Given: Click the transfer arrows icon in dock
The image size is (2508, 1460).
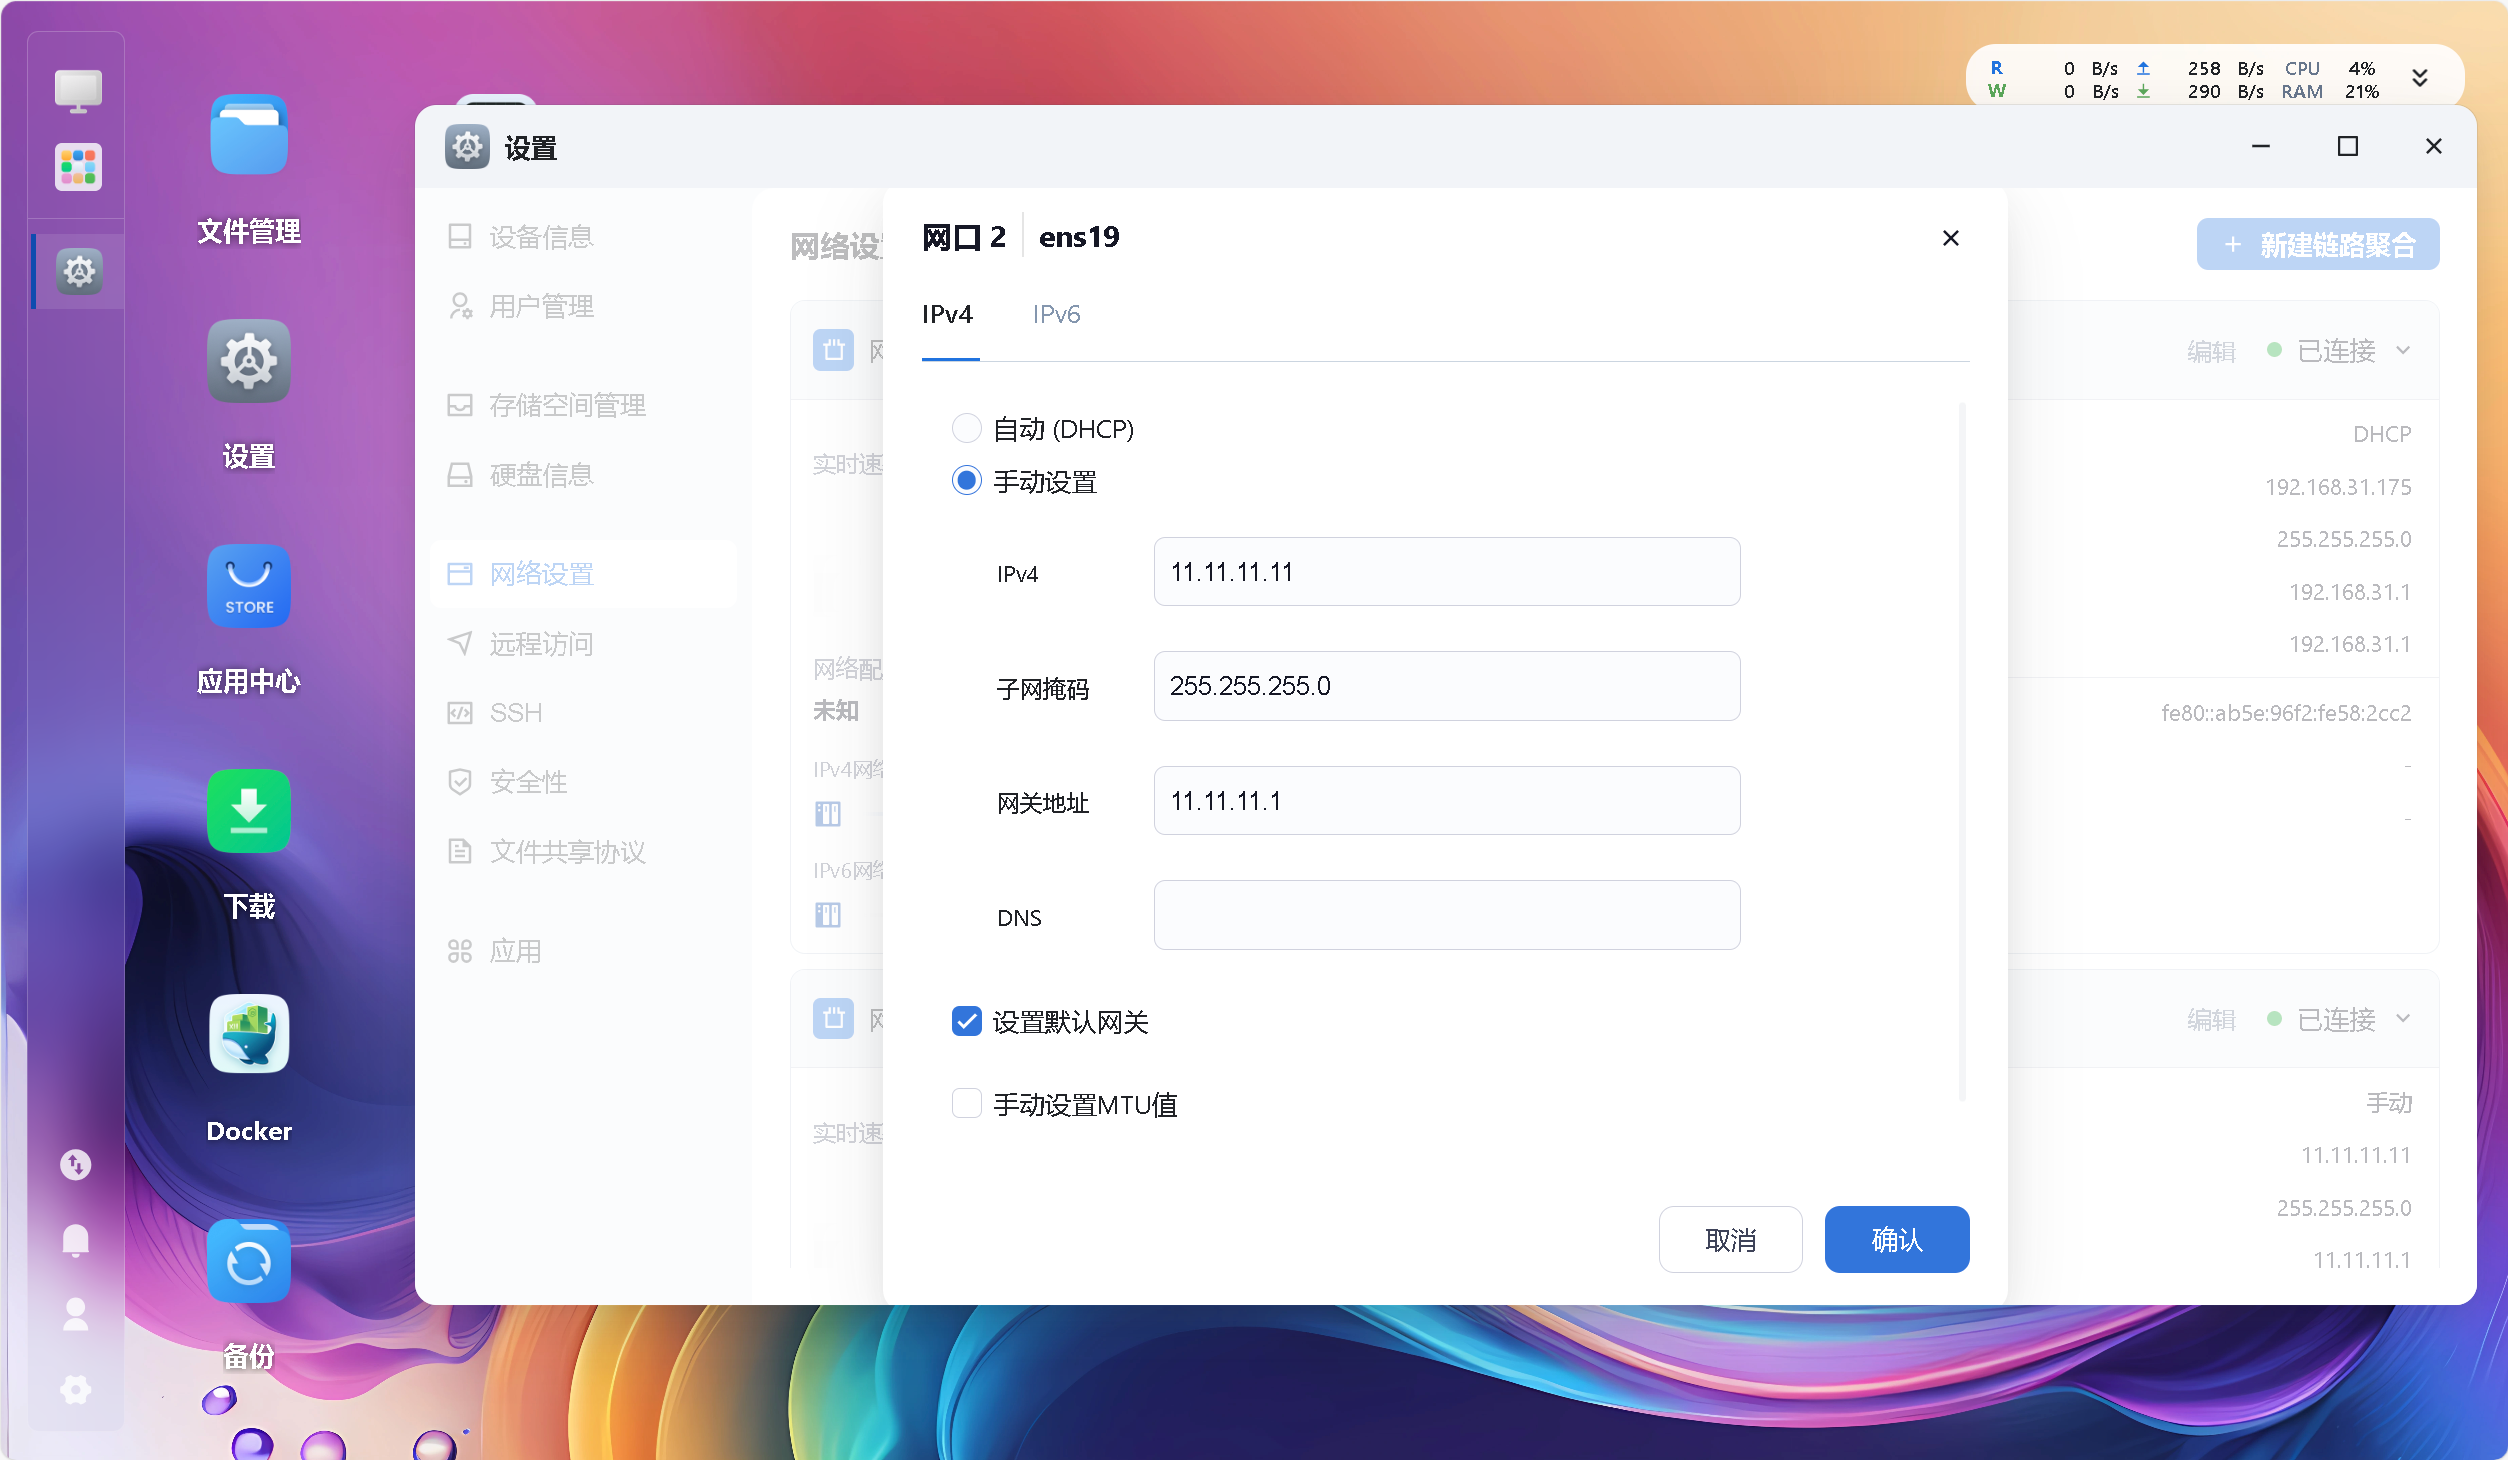Looking at the screenshot, I should click(x=76, y=1164).
